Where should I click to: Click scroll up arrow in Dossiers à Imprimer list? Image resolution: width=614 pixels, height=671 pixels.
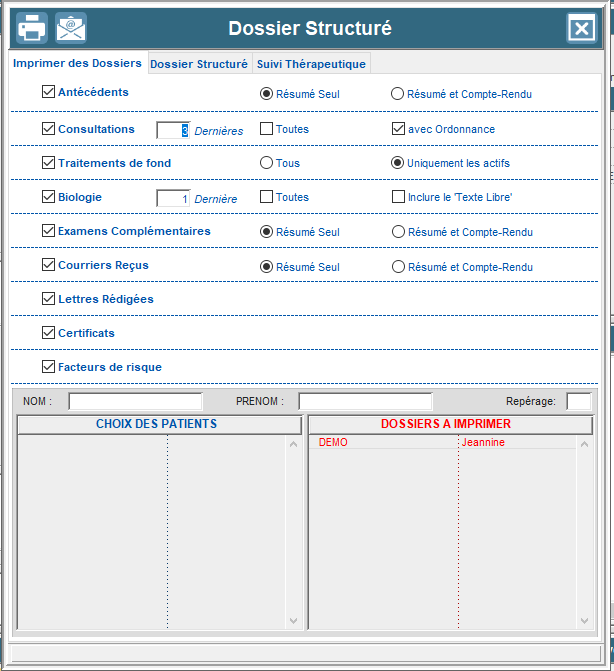coord(584,443)
